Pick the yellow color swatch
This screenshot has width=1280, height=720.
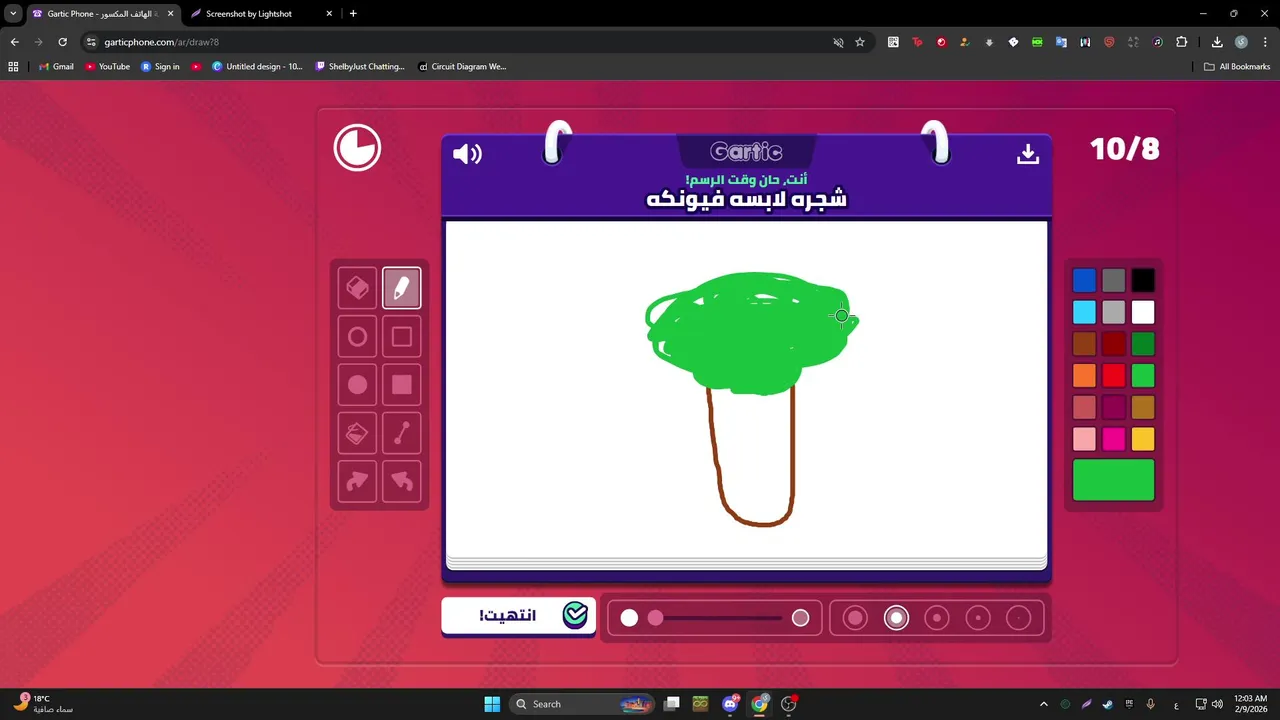1143,439
